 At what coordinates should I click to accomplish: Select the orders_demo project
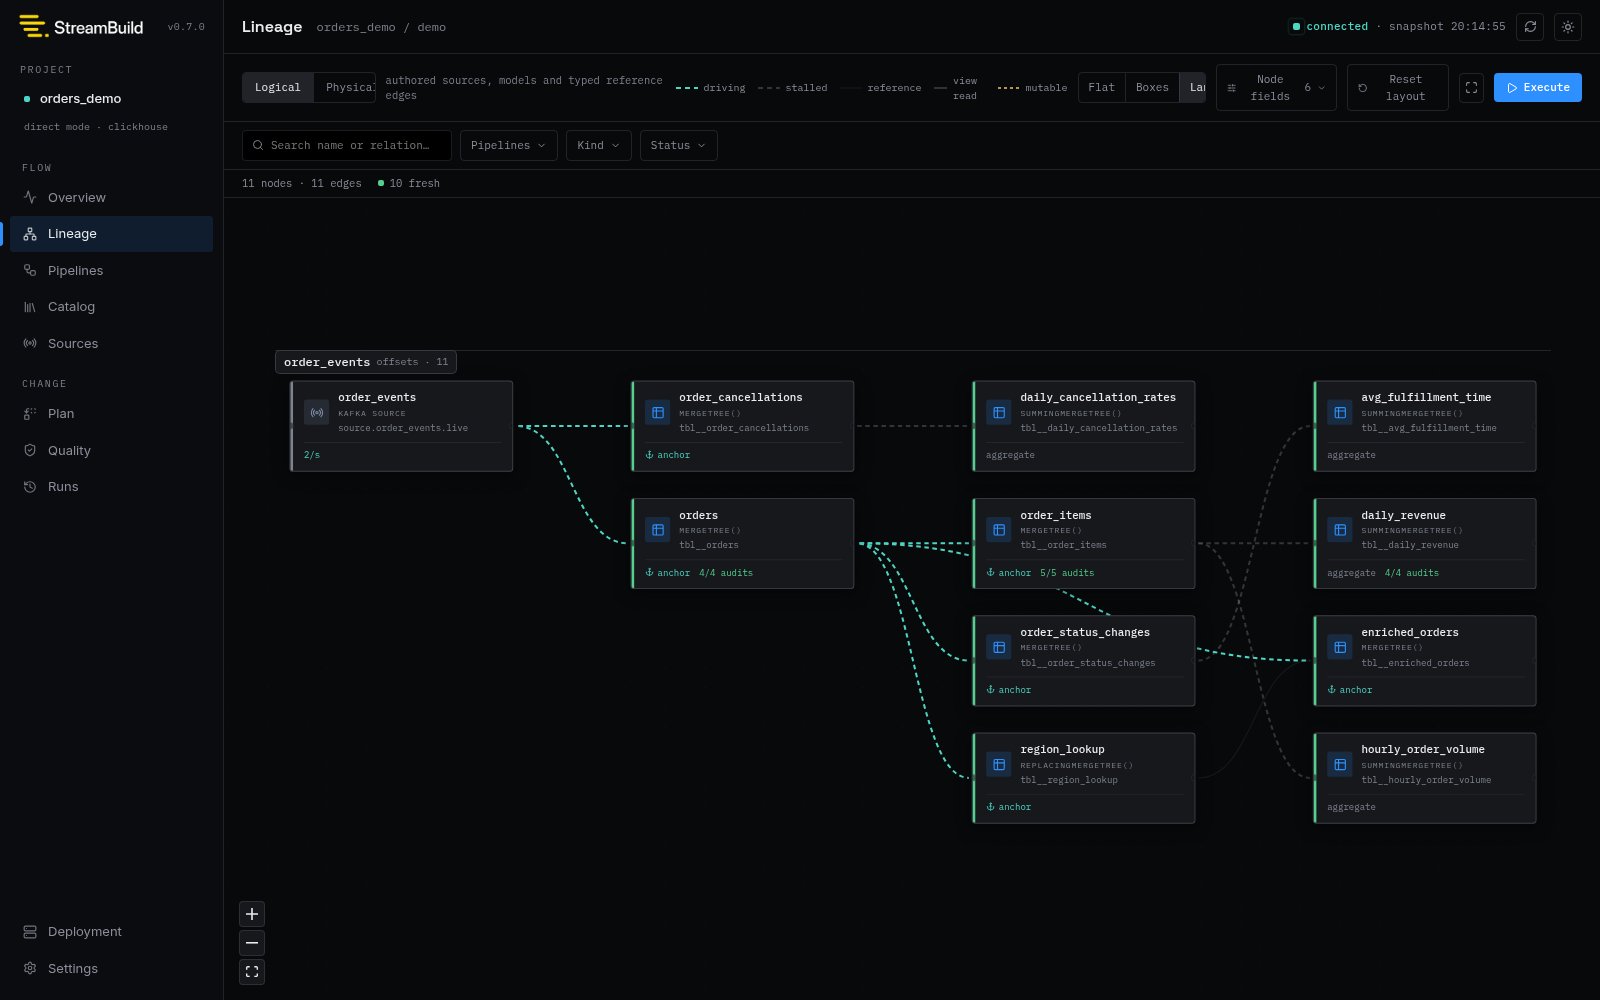pyautogui.click(x=80, y=99)
